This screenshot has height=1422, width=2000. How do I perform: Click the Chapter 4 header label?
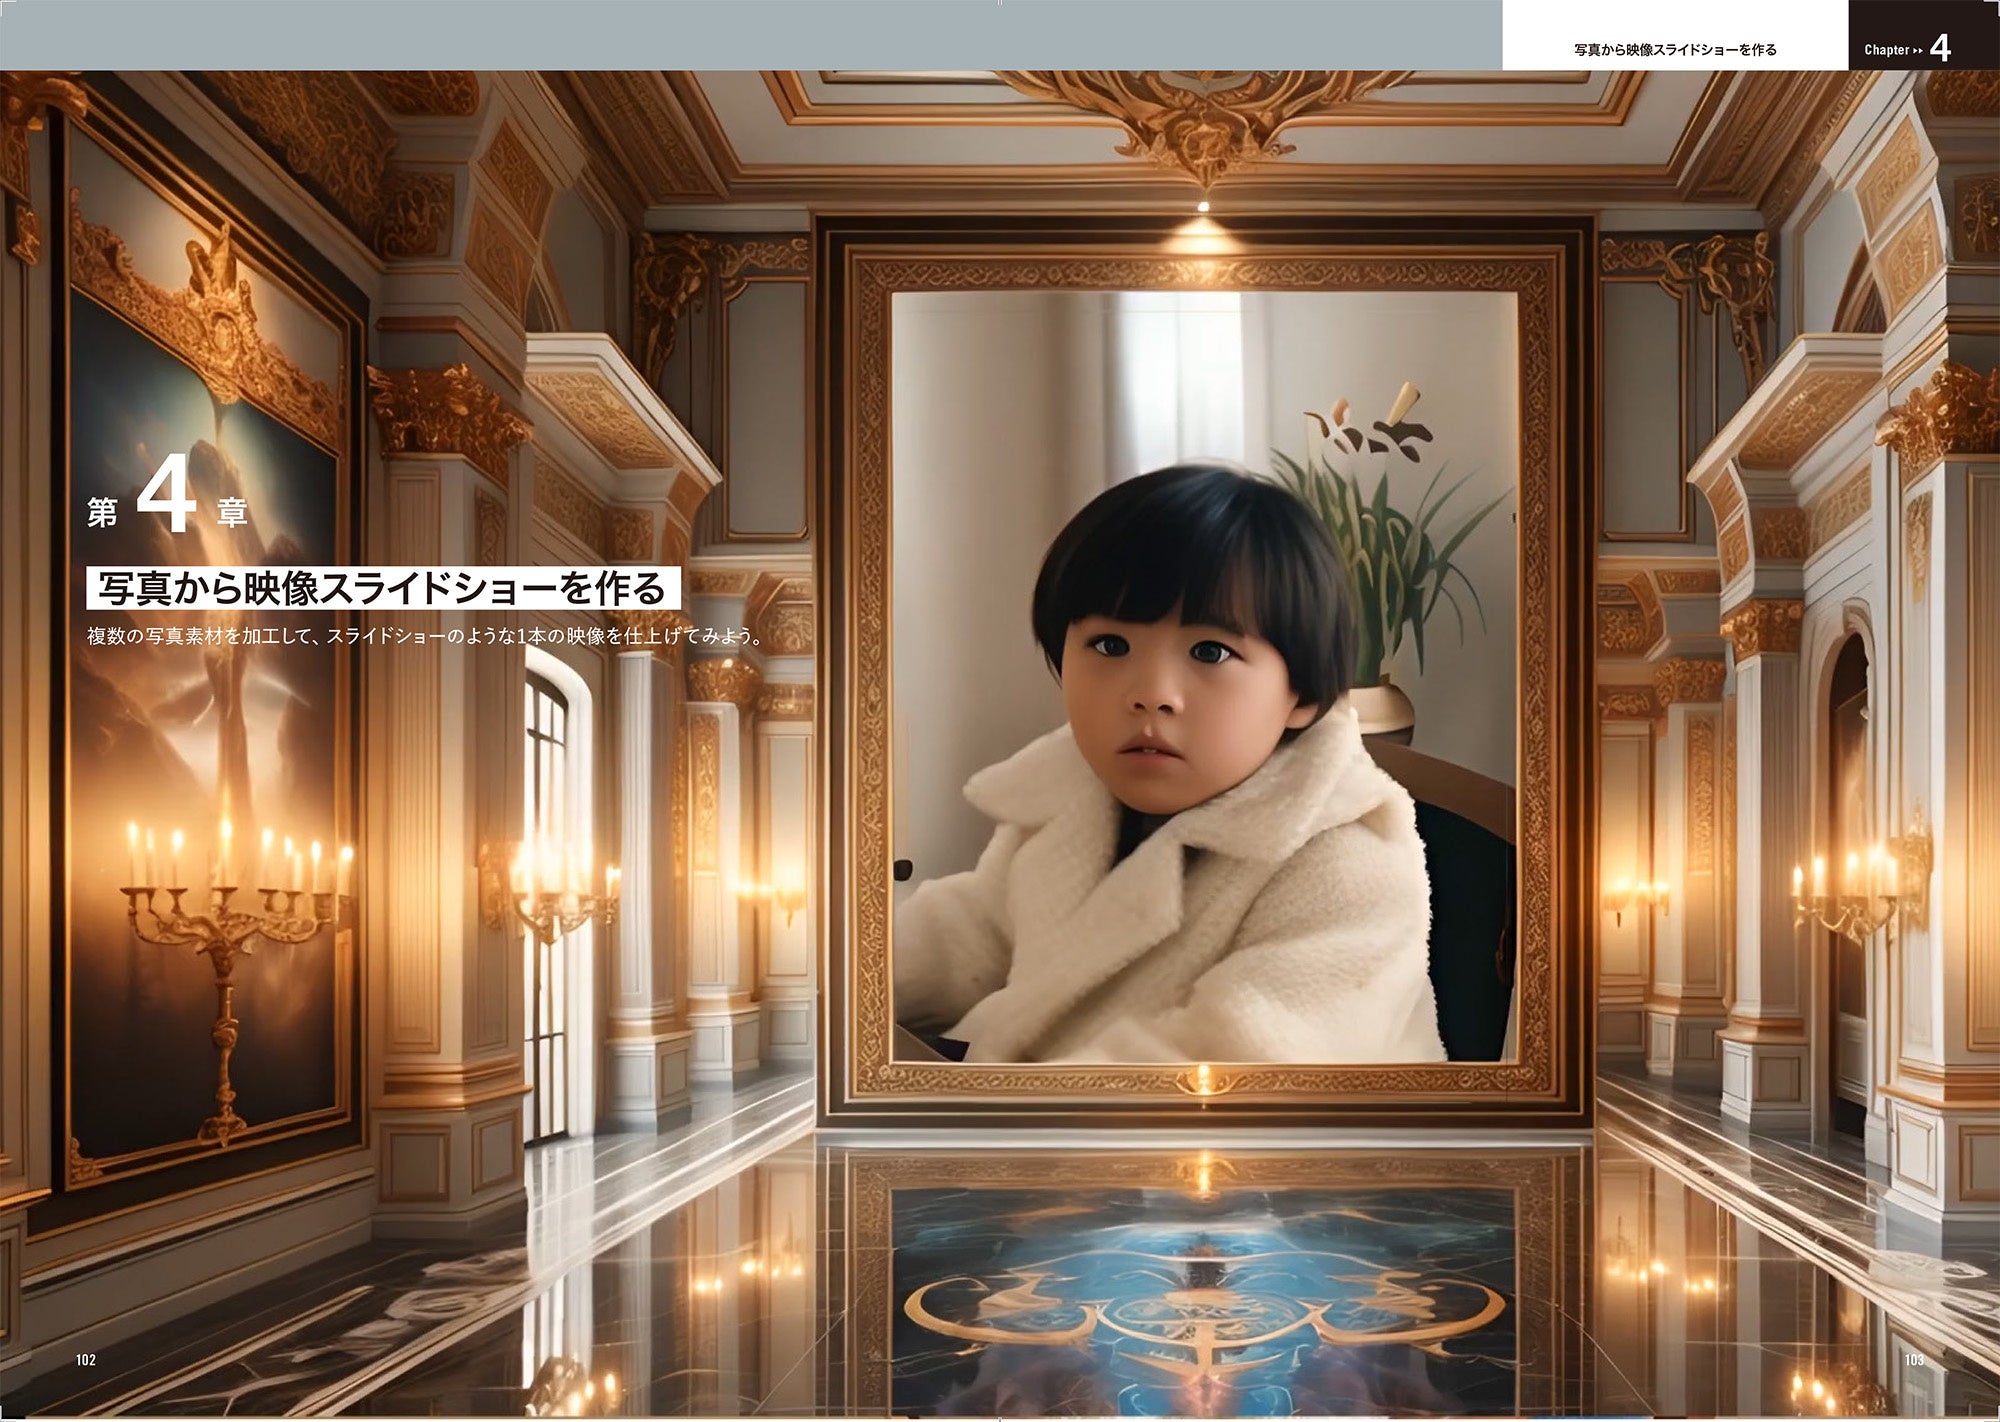pos(1886,49)
